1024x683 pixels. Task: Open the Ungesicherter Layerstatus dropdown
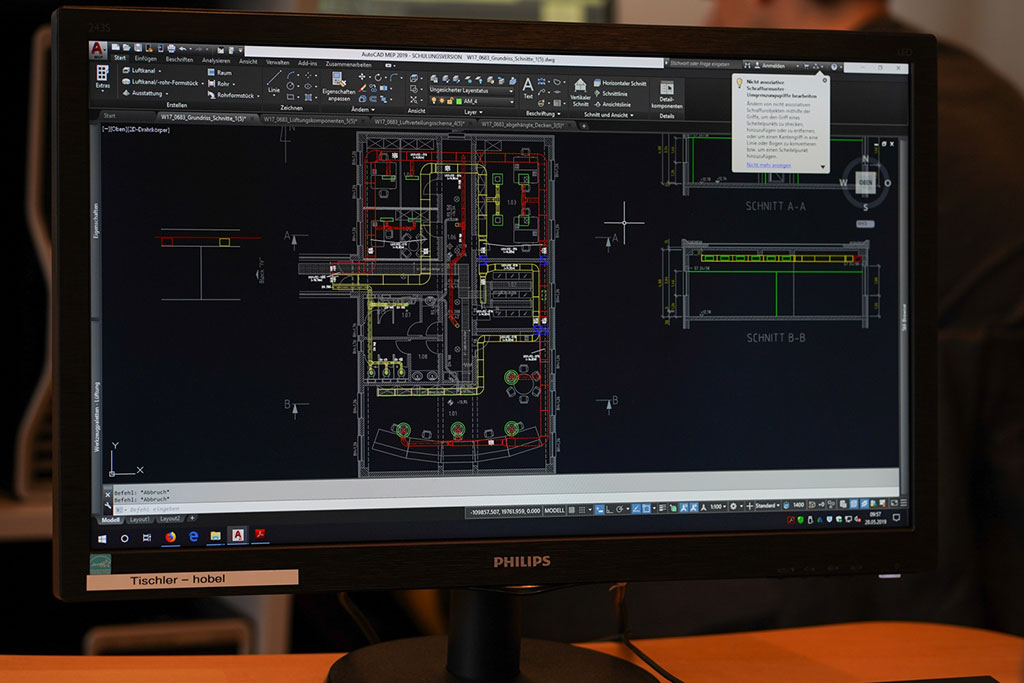point(470,89)
